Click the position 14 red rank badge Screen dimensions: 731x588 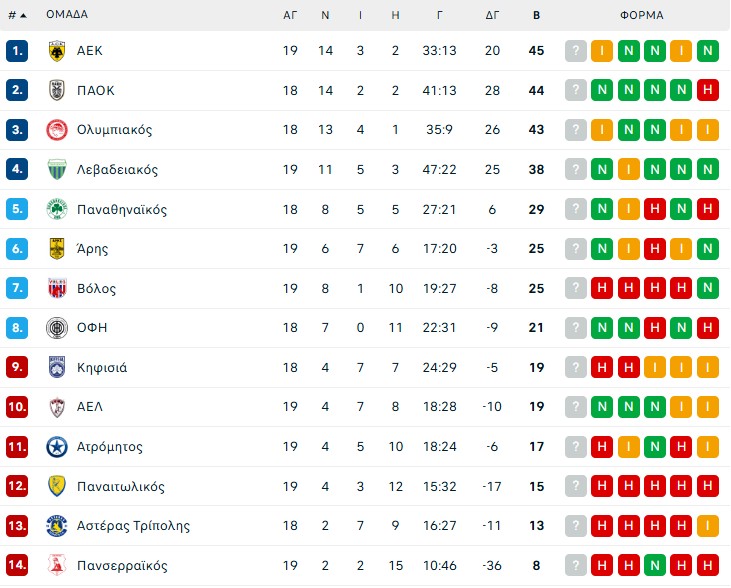coord(17,566)
